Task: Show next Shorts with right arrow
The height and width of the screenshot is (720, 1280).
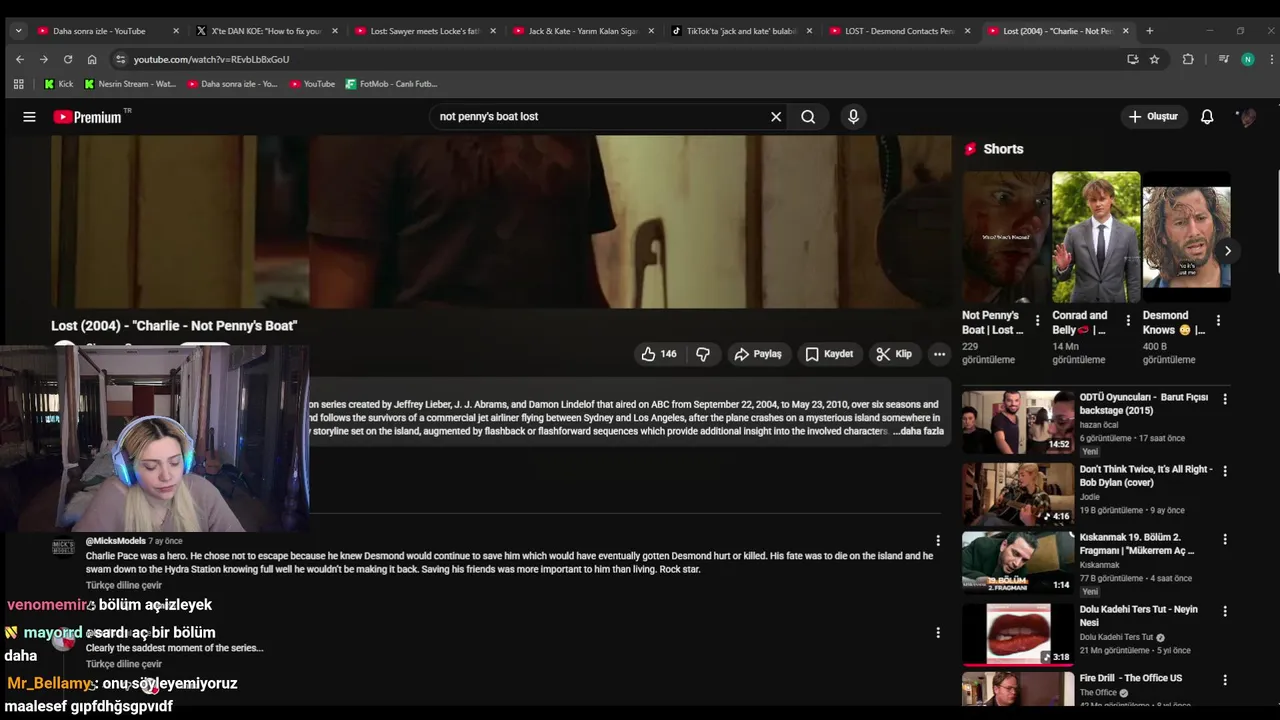Action: pos(1227,251)
